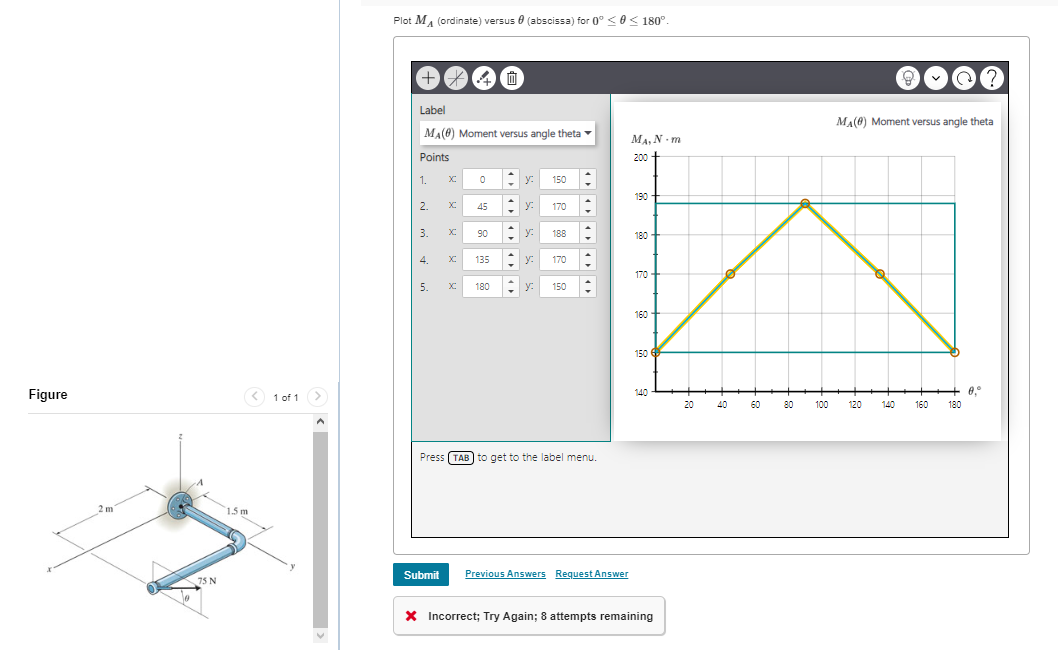The width and height of the screenshot is (1061, 657).
Task: Select the add point plus tool
Action: tap(428, 77)
